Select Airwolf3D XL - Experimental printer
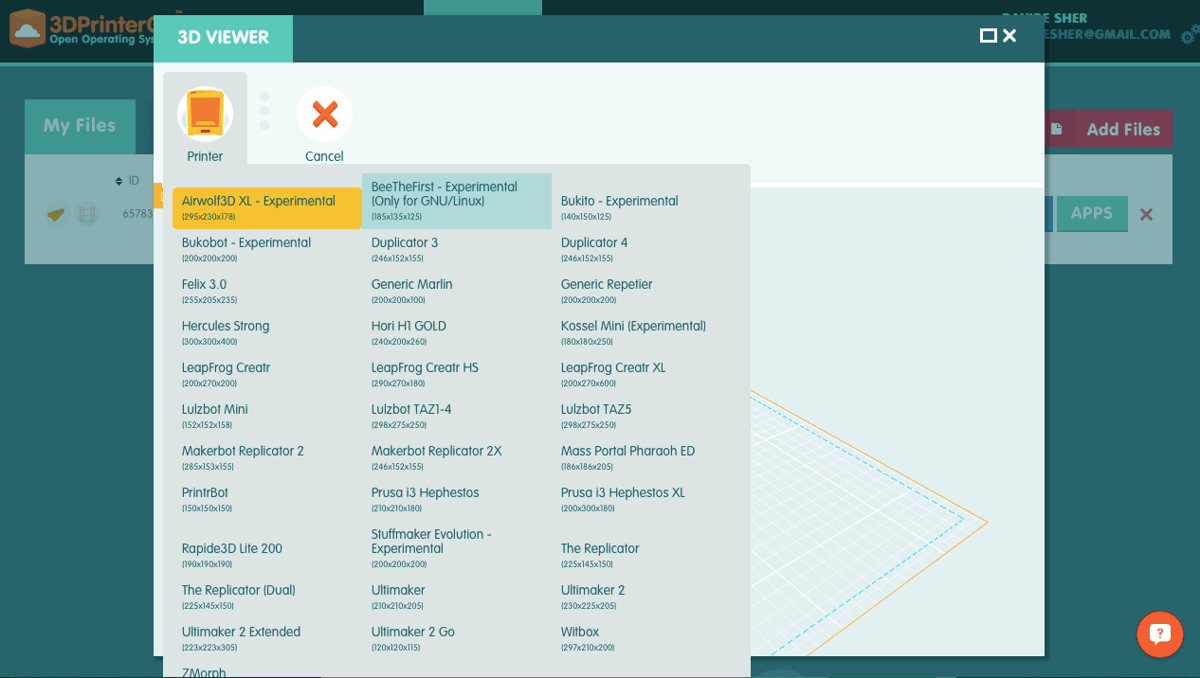Image resolution: width=1200 pixels, height=678 pixels. tap(267, 207)
